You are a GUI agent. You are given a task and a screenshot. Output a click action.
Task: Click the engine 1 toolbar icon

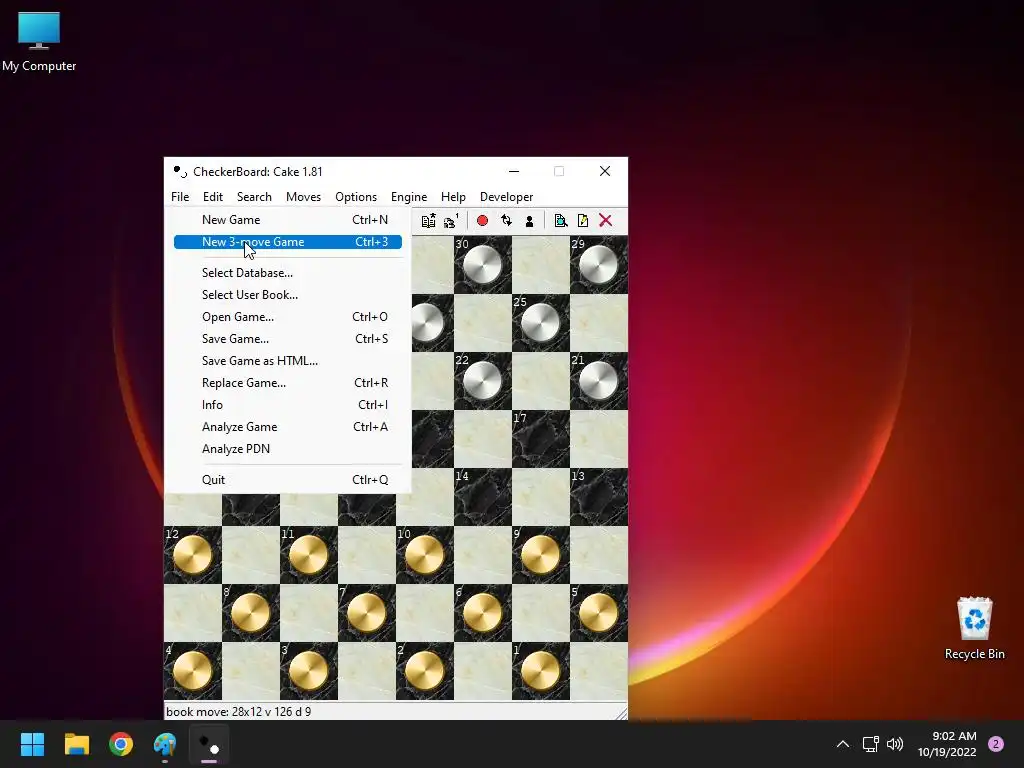point(451,221)
